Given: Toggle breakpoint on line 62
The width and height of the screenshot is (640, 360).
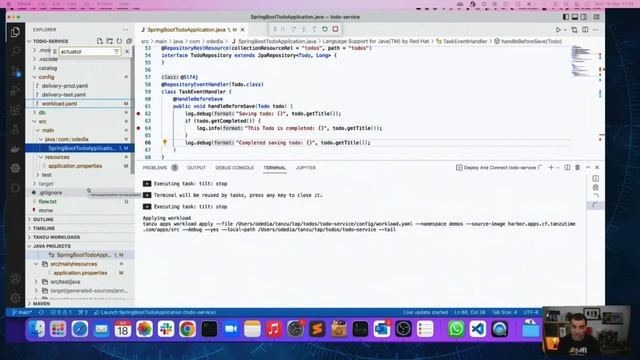Looking at the screenshot, I should [x=138, y=113].
